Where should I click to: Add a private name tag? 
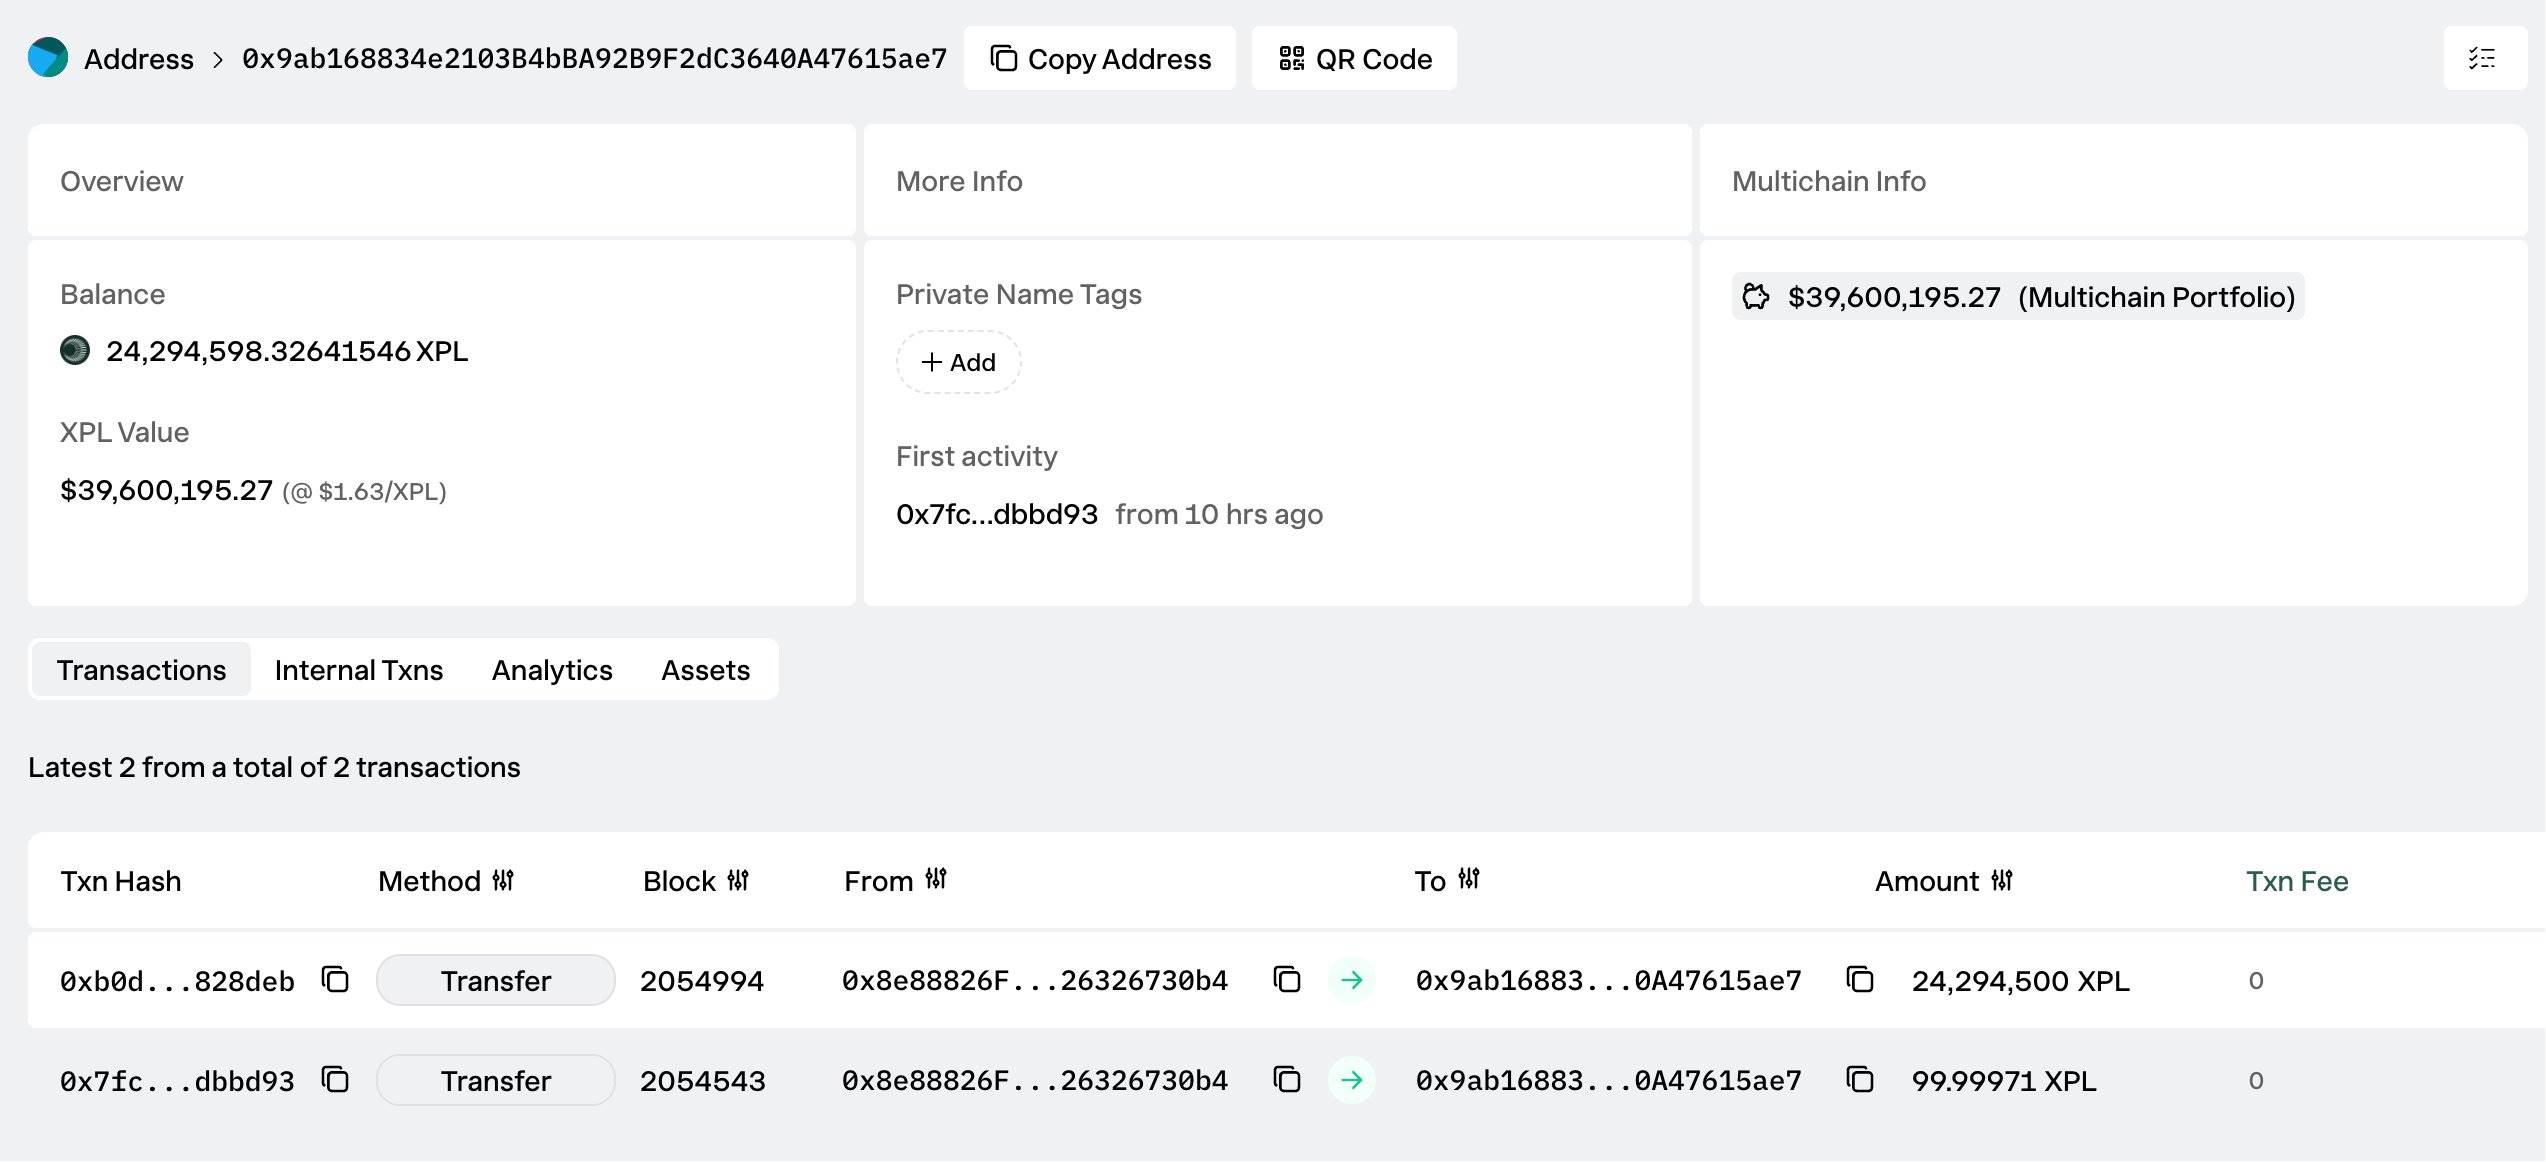pos(958,362)
